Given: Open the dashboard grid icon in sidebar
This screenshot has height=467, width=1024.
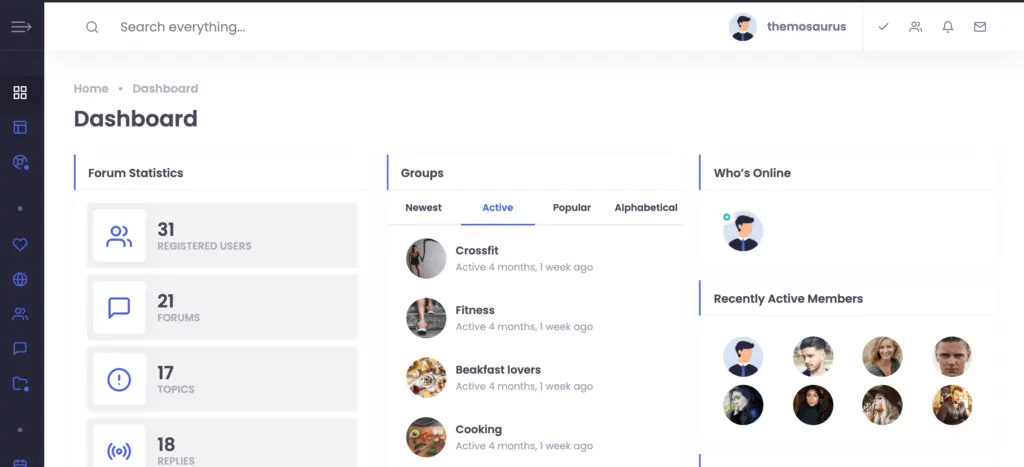Looking at the screenshot, I should coord(20,93).
